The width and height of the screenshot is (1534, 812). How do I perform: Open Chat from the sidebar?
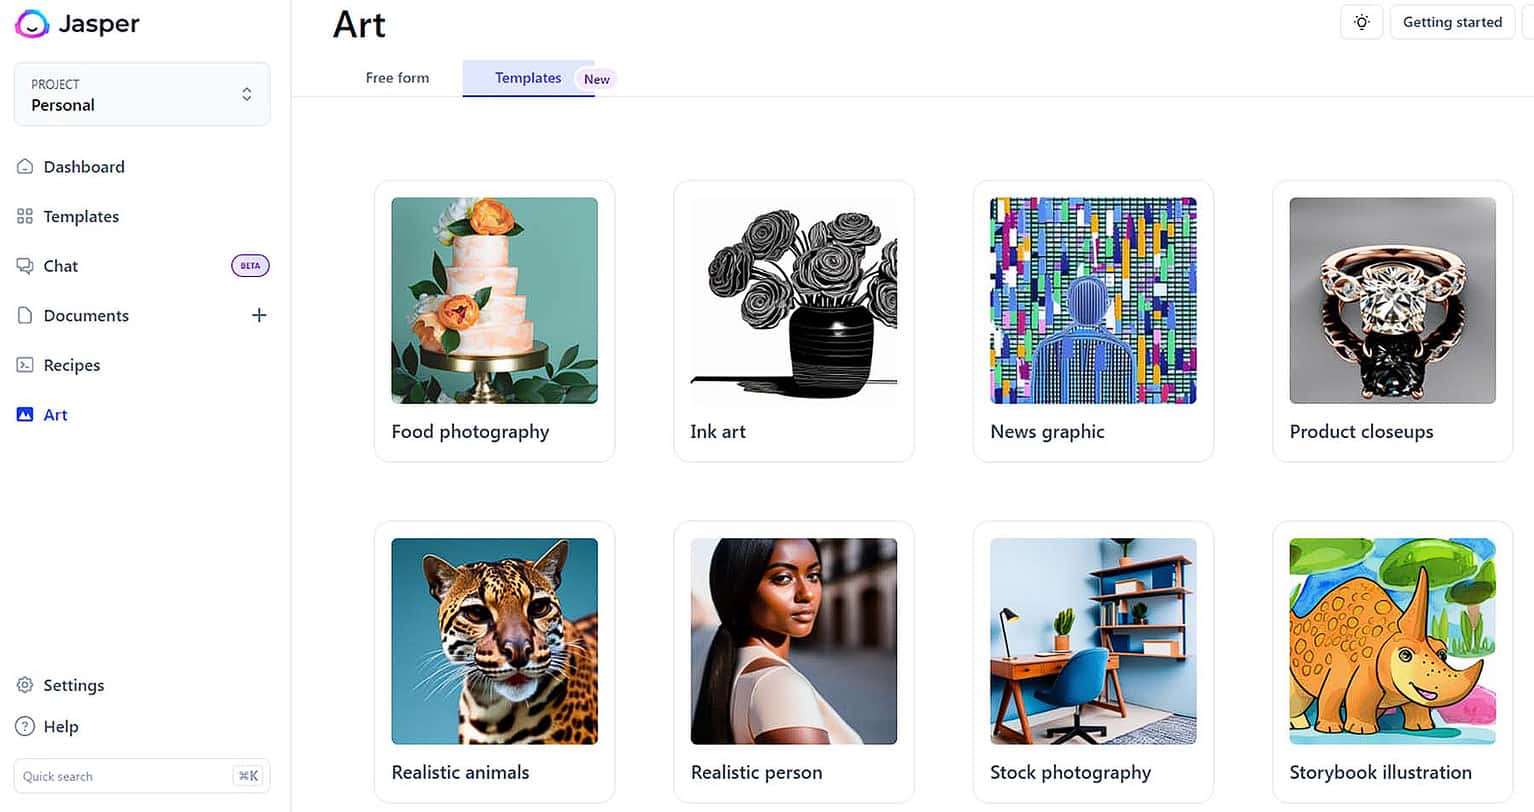[x=60, y=265]
